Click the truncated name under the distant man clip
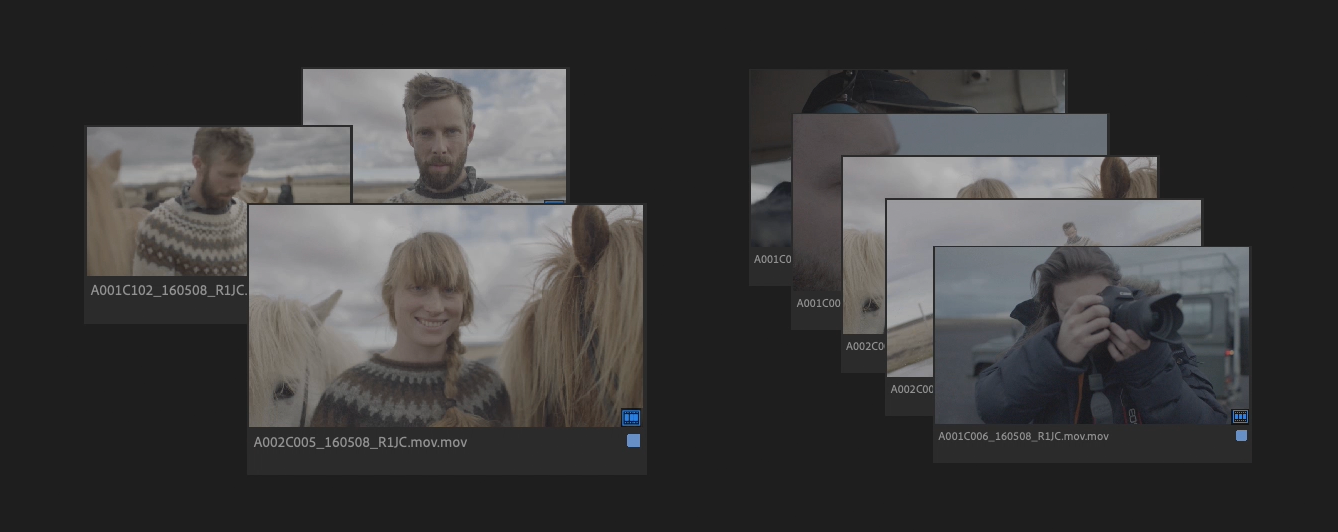 911,389
